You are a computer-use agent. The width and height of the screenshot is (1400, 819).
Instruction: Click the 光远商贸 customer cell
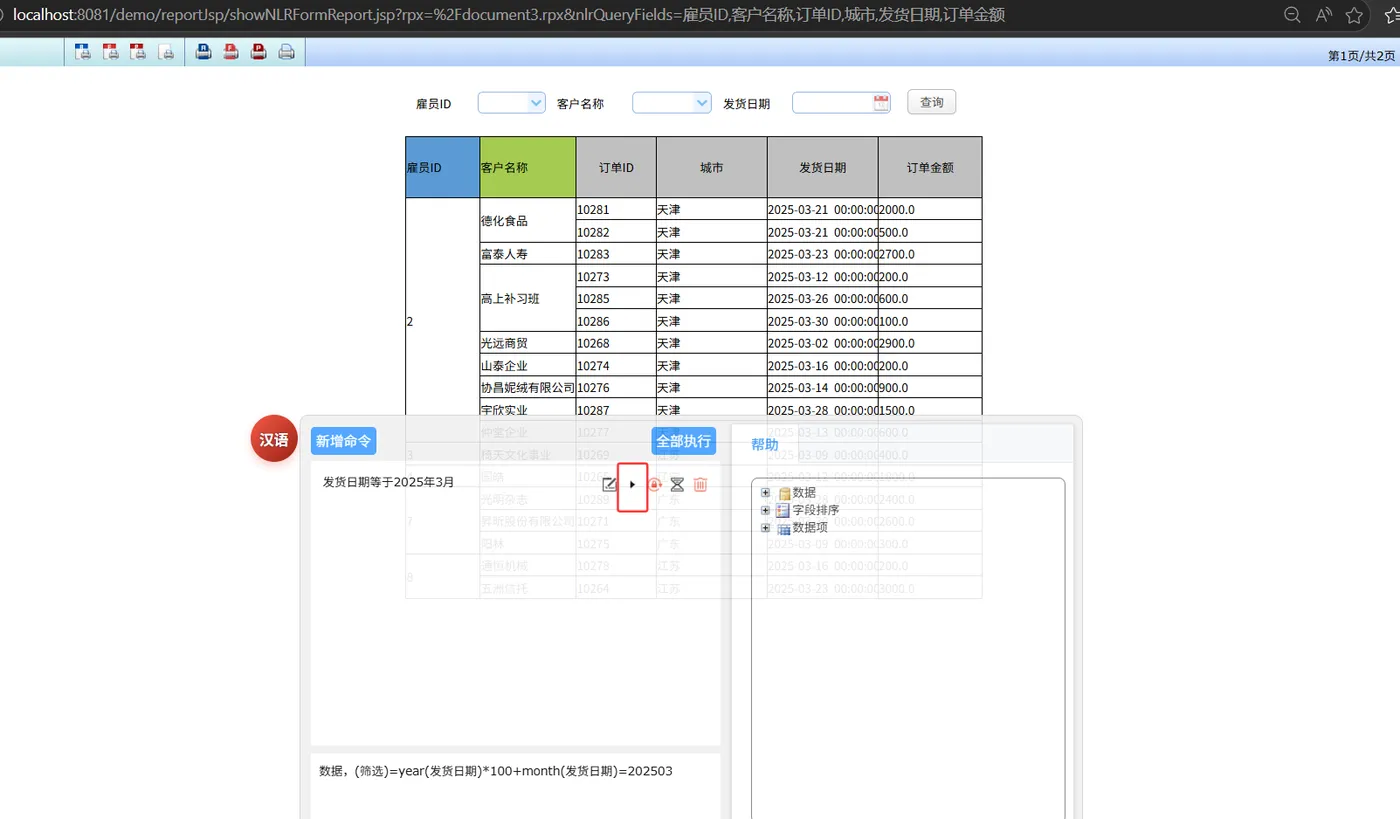pyautogui.click(x=528, y=343)
